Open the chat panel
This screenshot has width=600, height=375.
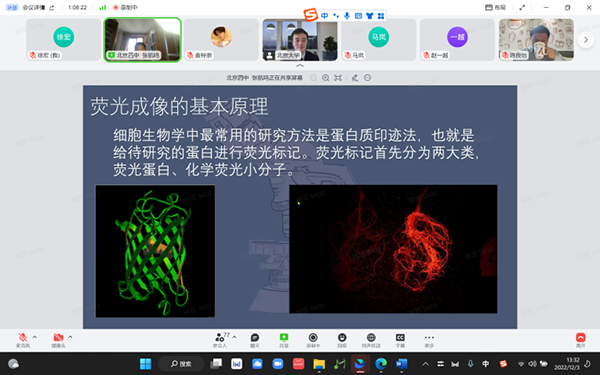pyautogui.click(x=255, y=339)
